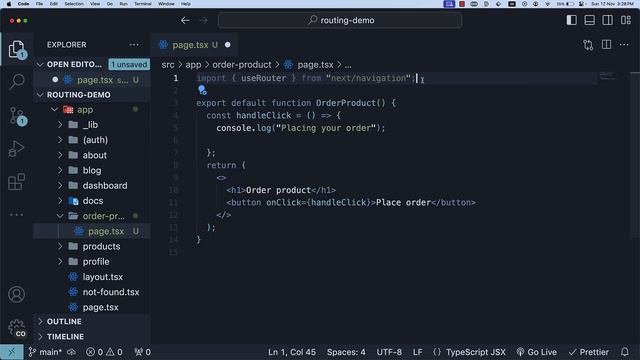Open changes compare icon in editor toolbar

(588, 45)
